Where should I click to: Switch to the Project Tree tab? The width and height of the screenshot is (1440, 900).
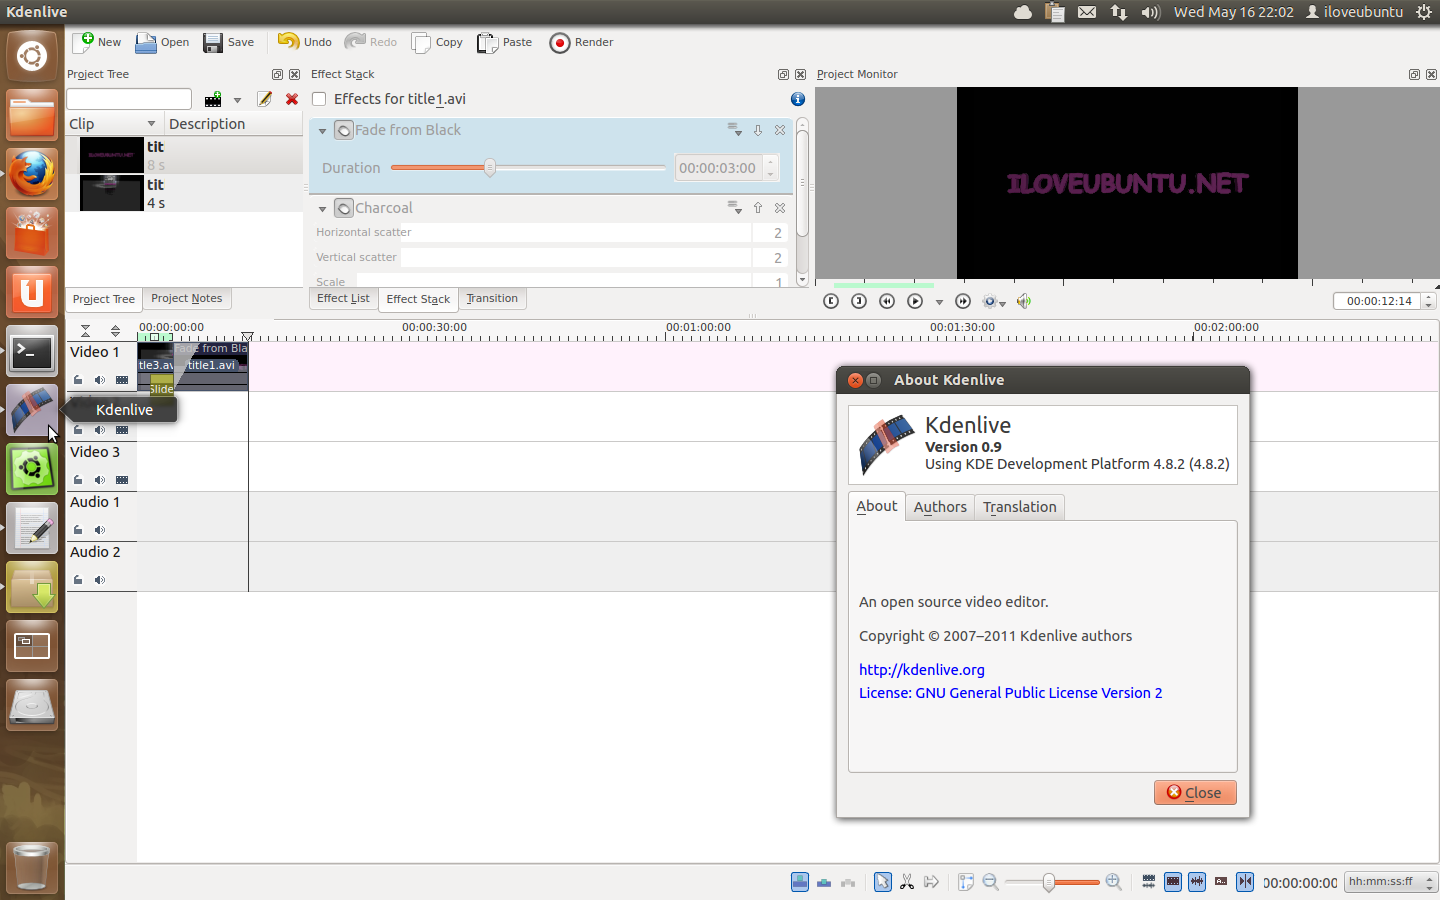(103, 299)
